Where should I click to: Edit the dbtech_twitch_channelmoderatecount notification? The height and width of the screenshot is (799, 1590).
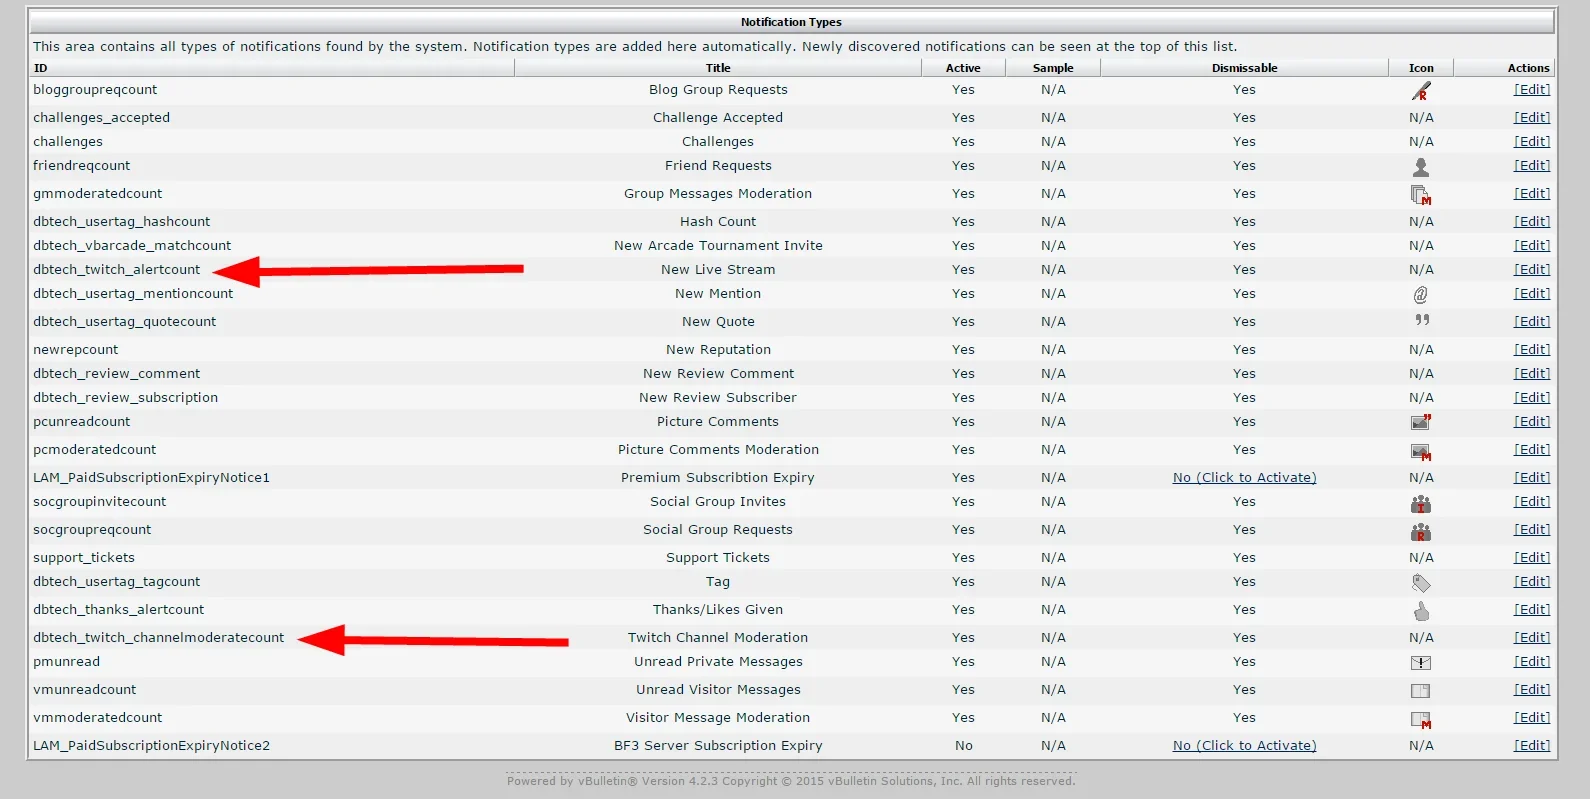1532,637
